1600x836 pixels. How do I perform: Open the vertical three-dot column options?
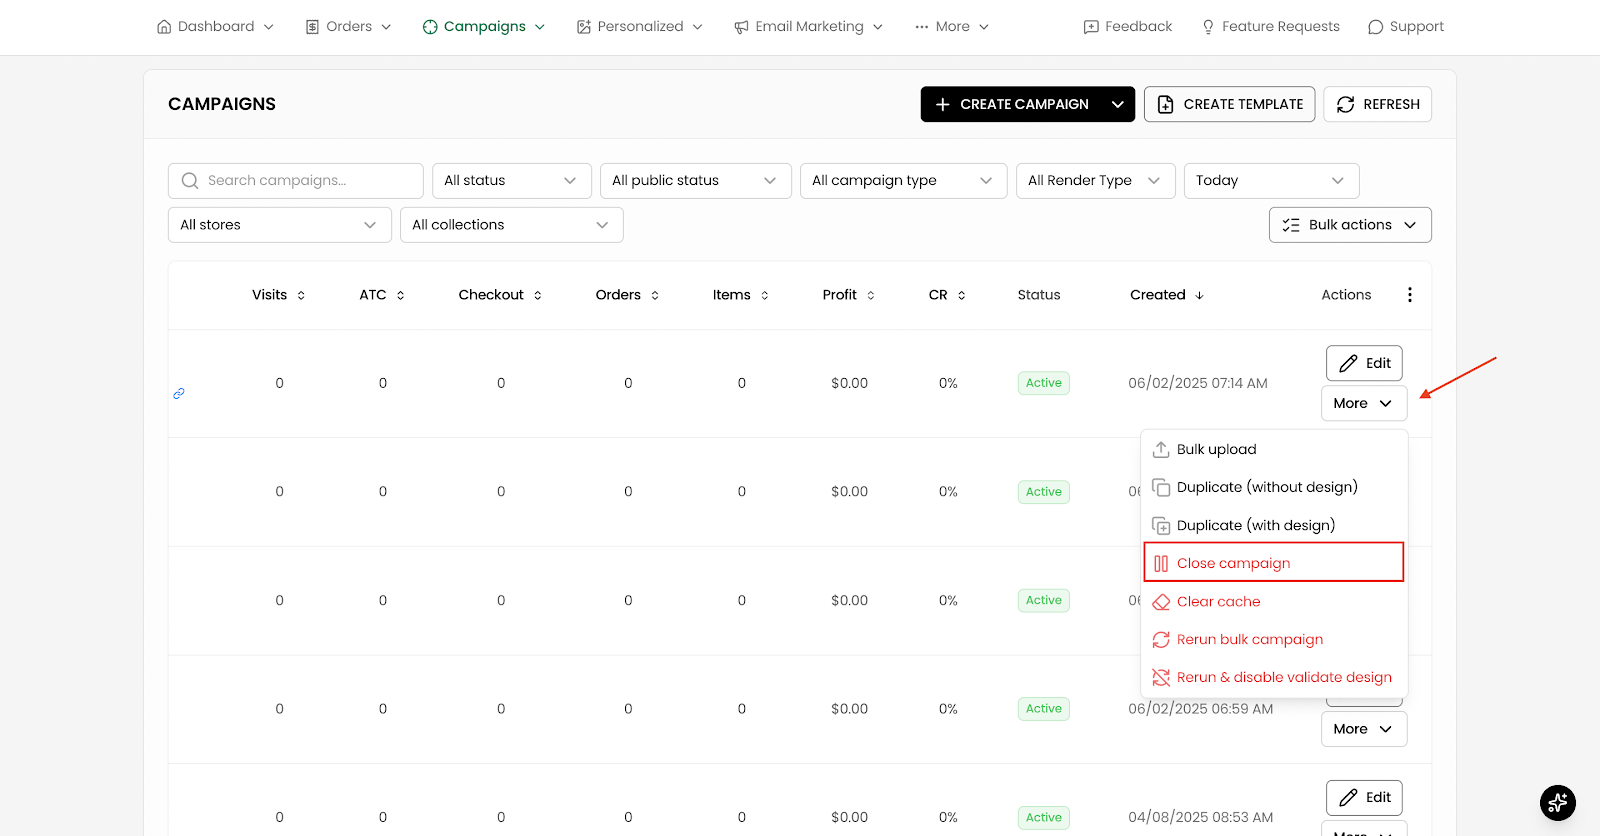pyautogui.click(x=1410, y=295)
